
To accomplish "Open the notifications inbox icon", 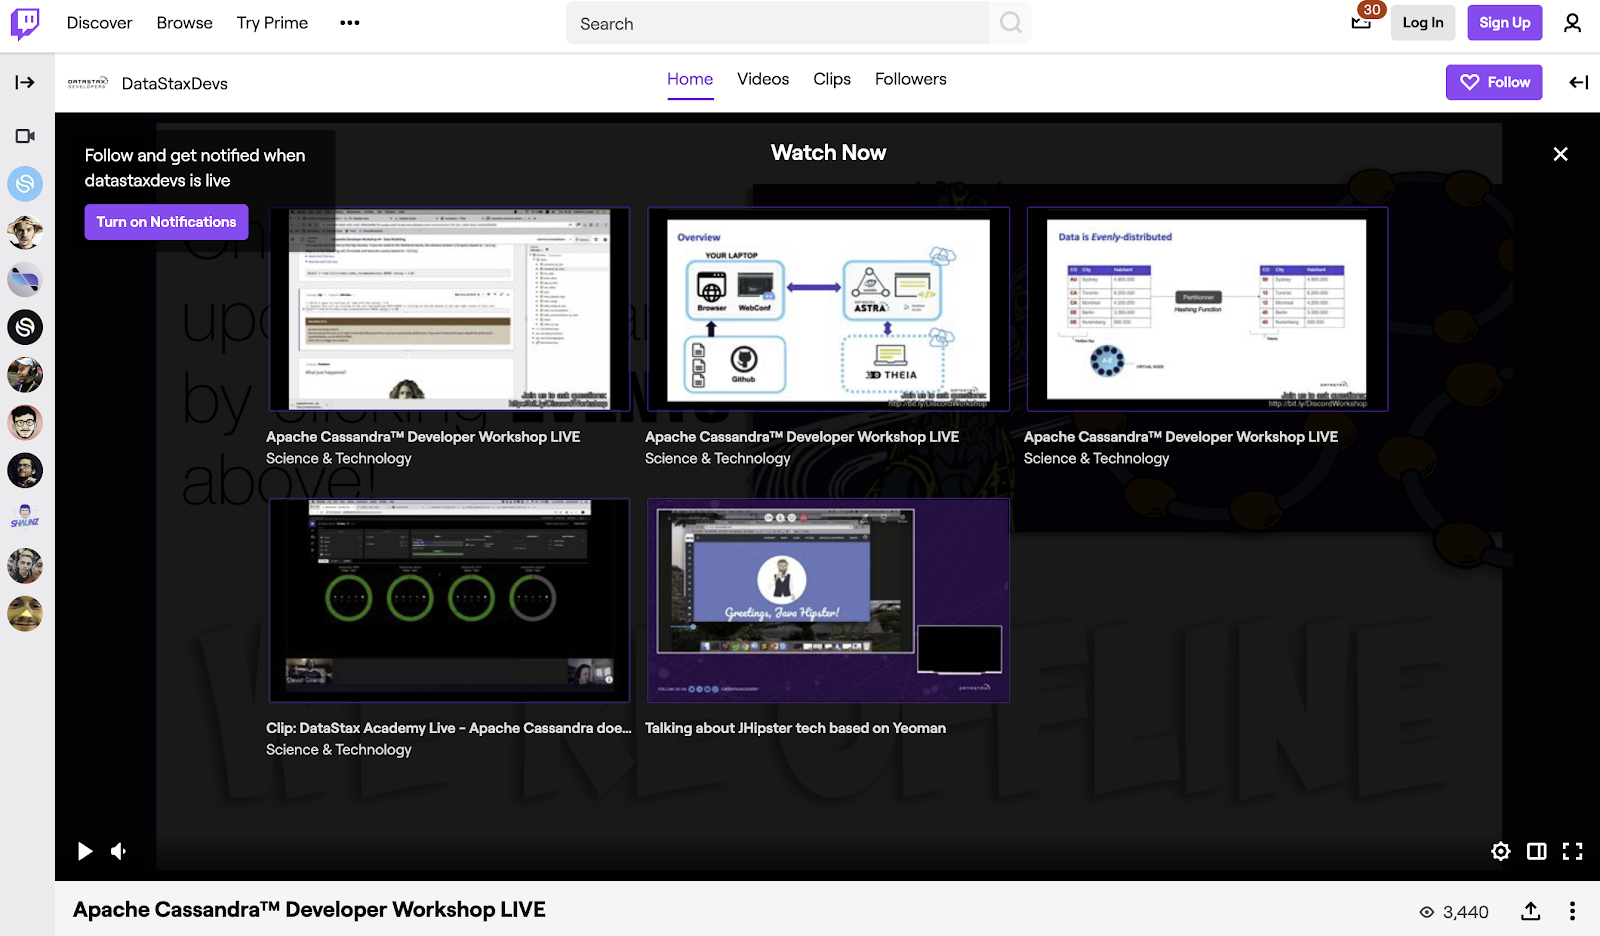I will tap(1361, 23).
